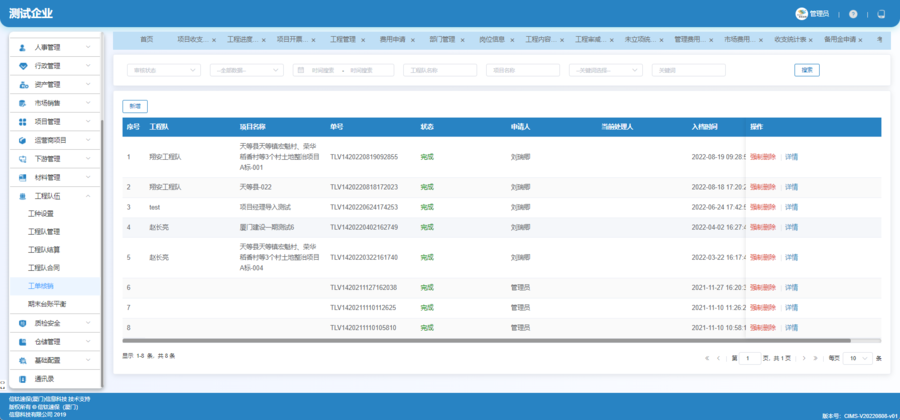900x420 pixels.
Task: Click the screen icon in top bar
Action: pos(881,14)
